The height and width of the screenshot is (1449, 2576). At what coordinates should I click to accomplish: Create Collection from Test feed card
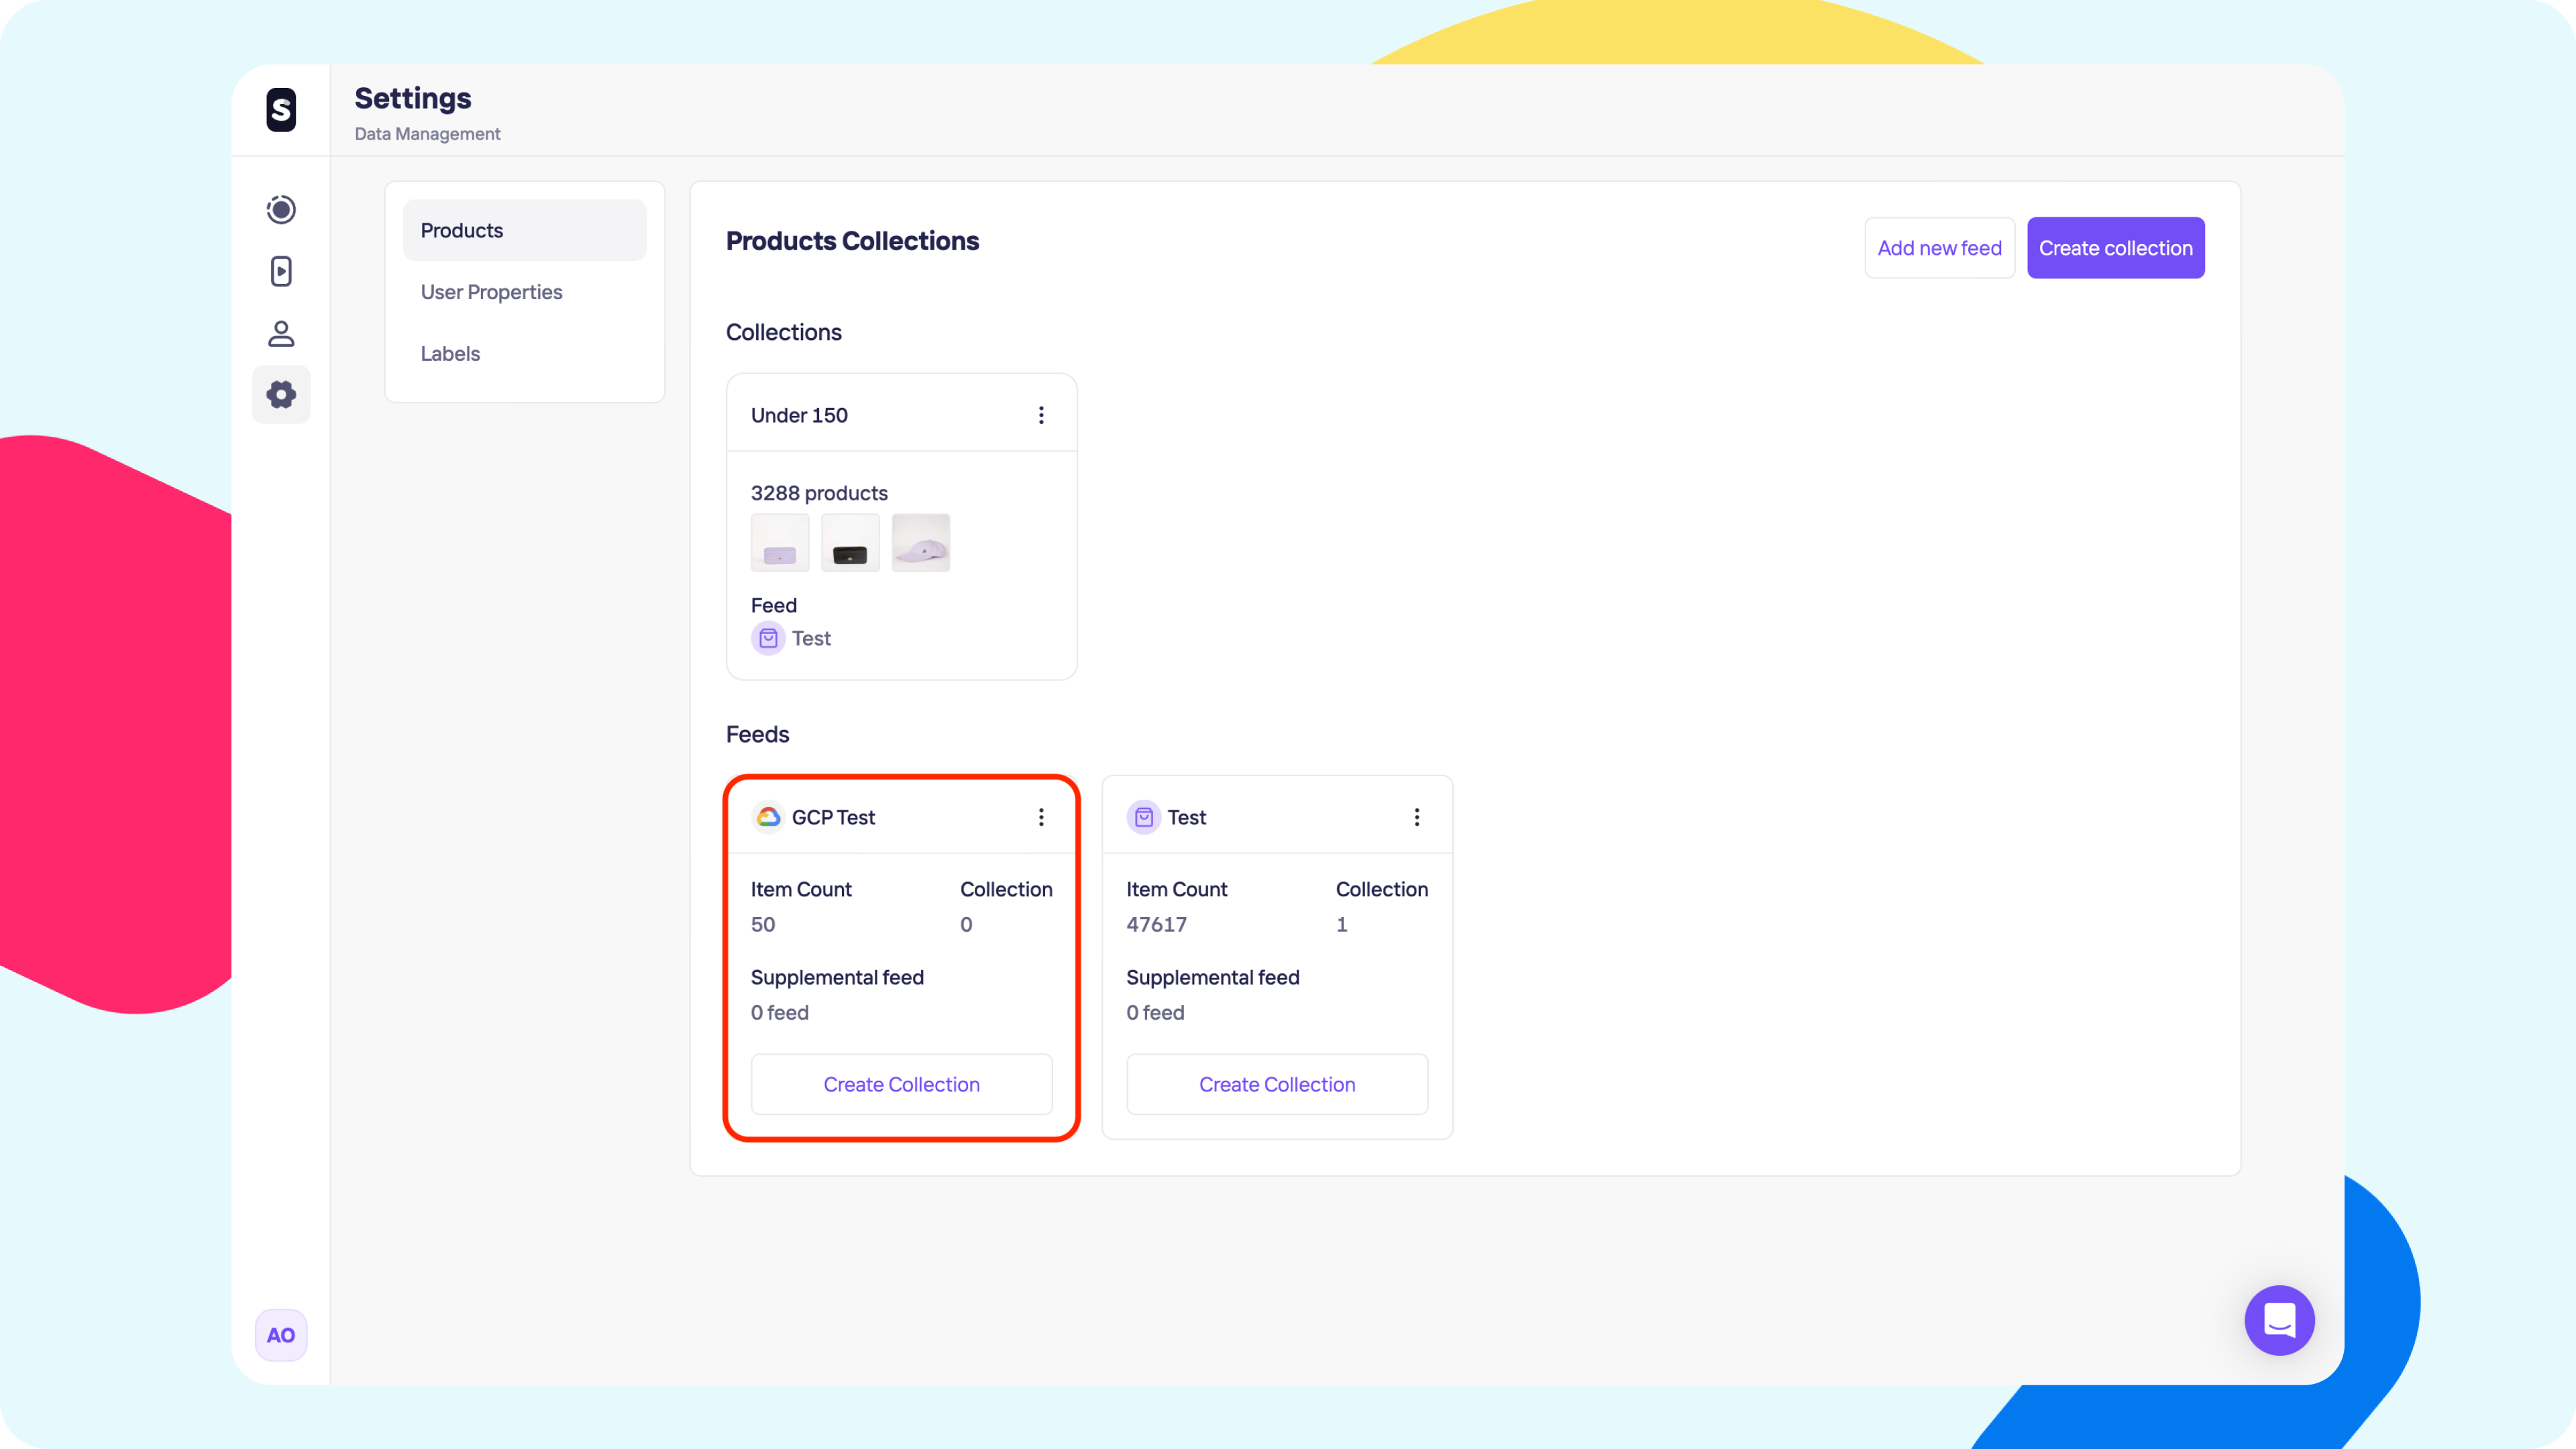pyautogui.click(x=1277, y=1084)
